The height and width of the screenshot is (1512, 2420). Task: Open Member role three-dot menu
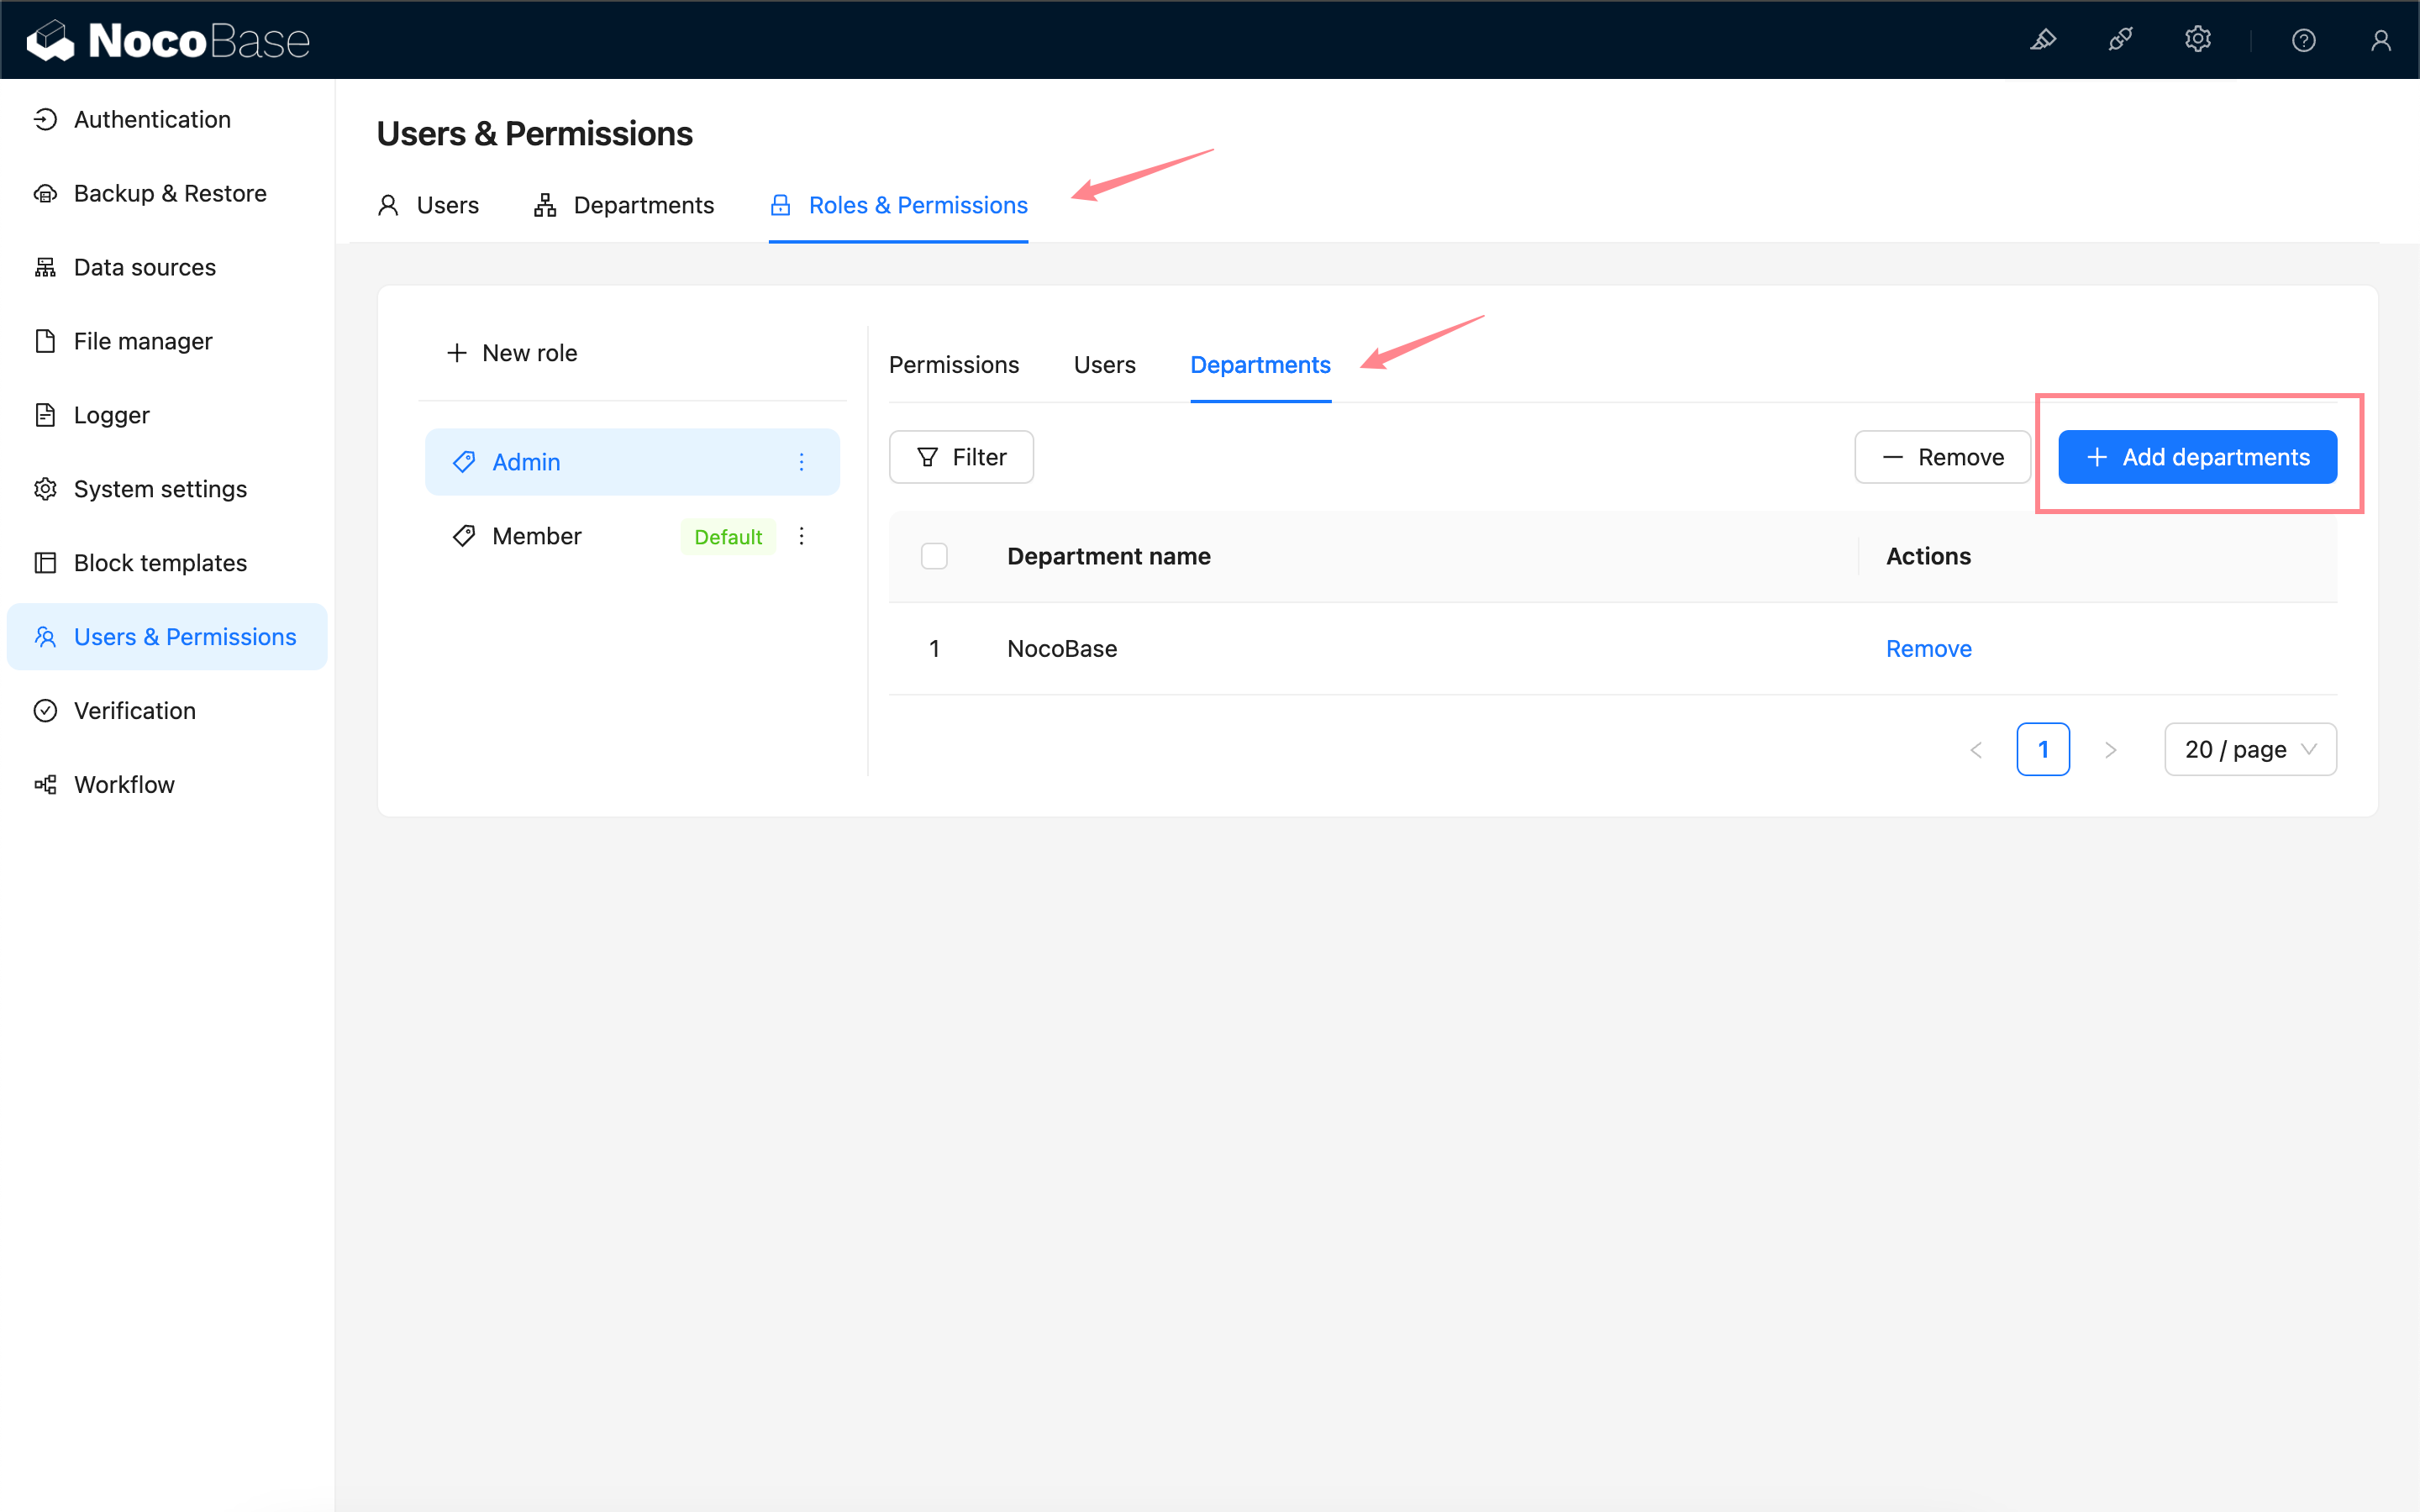(801, 536)
